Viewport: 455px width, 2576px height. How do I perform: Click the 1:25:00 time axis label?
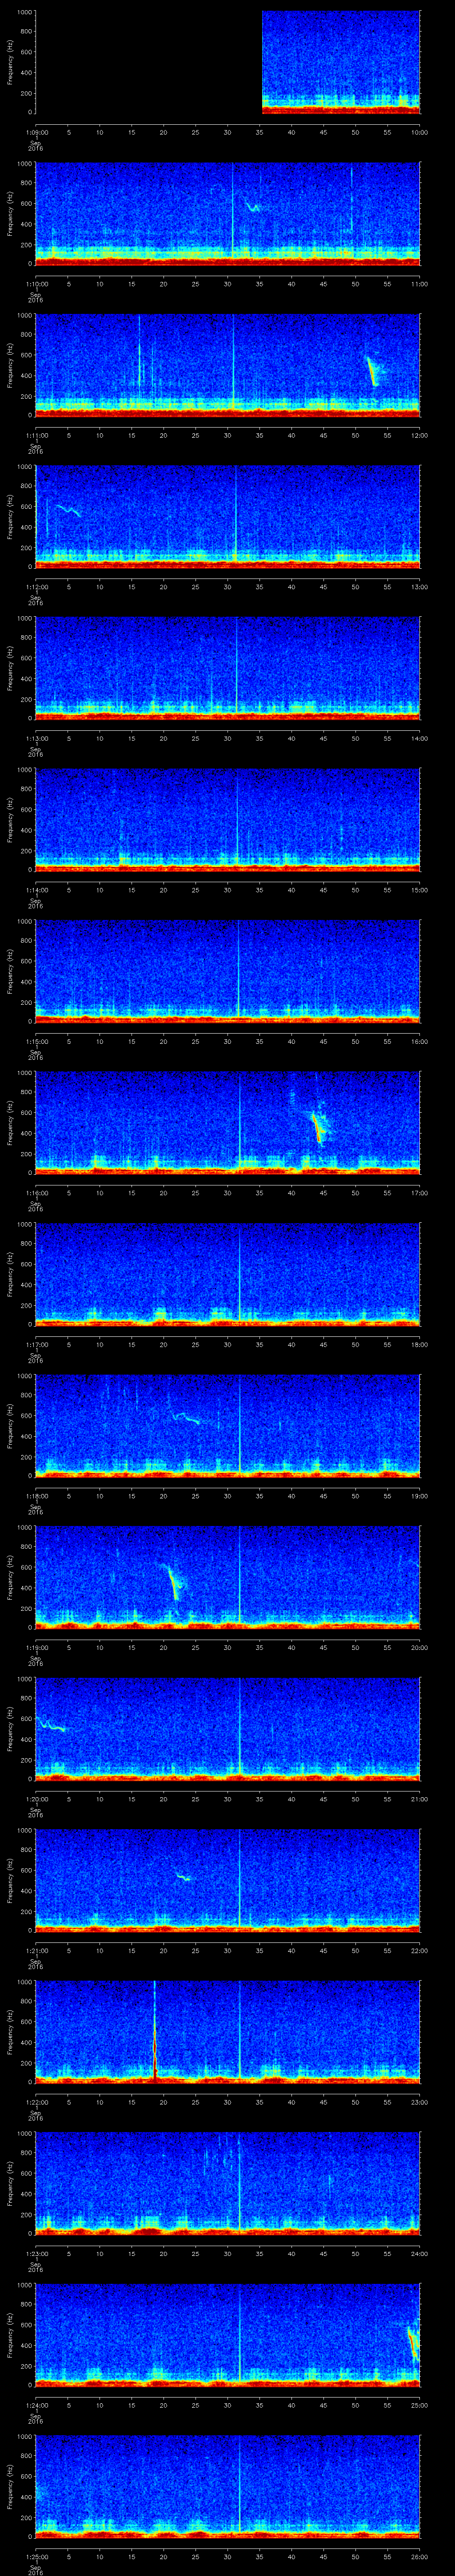36,2556
